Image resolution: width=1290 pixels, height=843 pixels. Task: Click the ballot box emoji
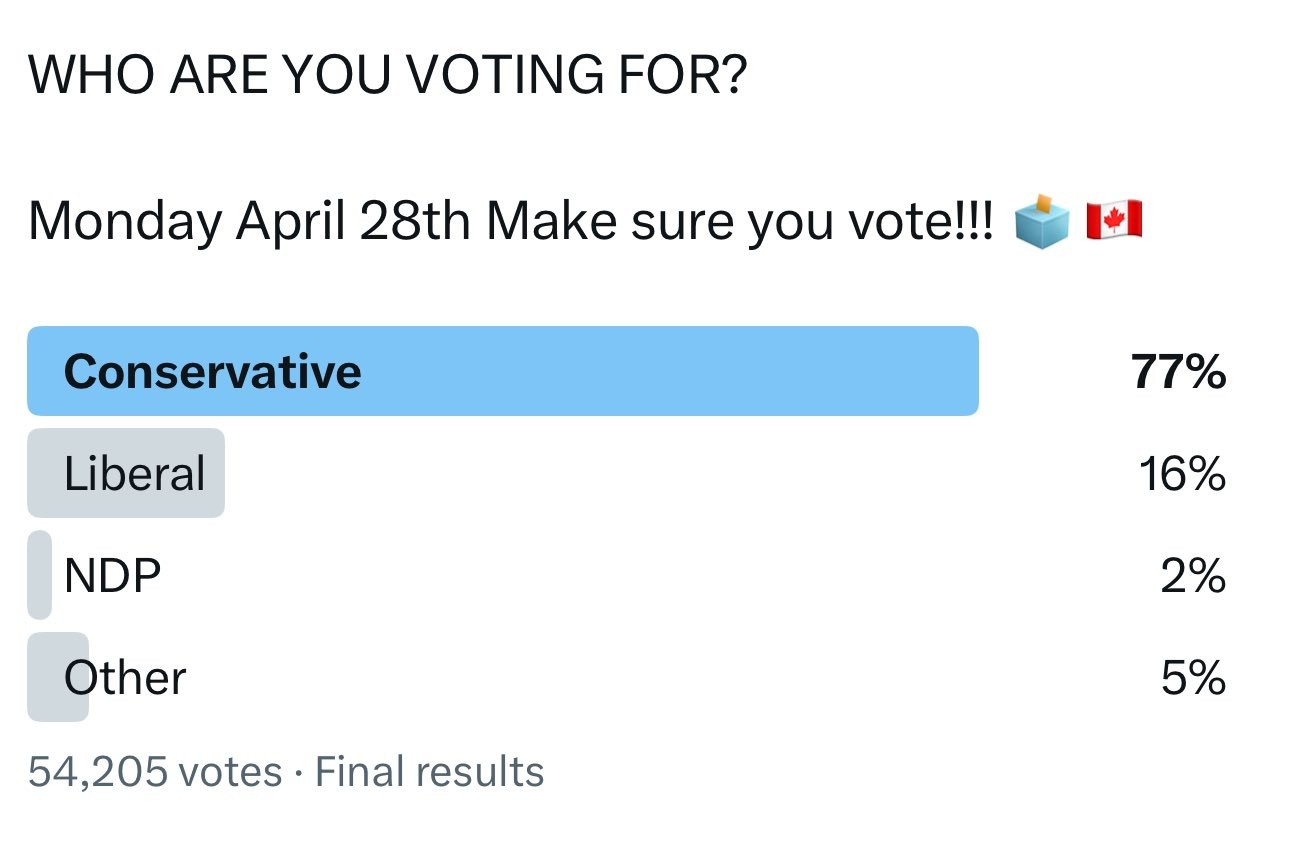coord(1041,221)
